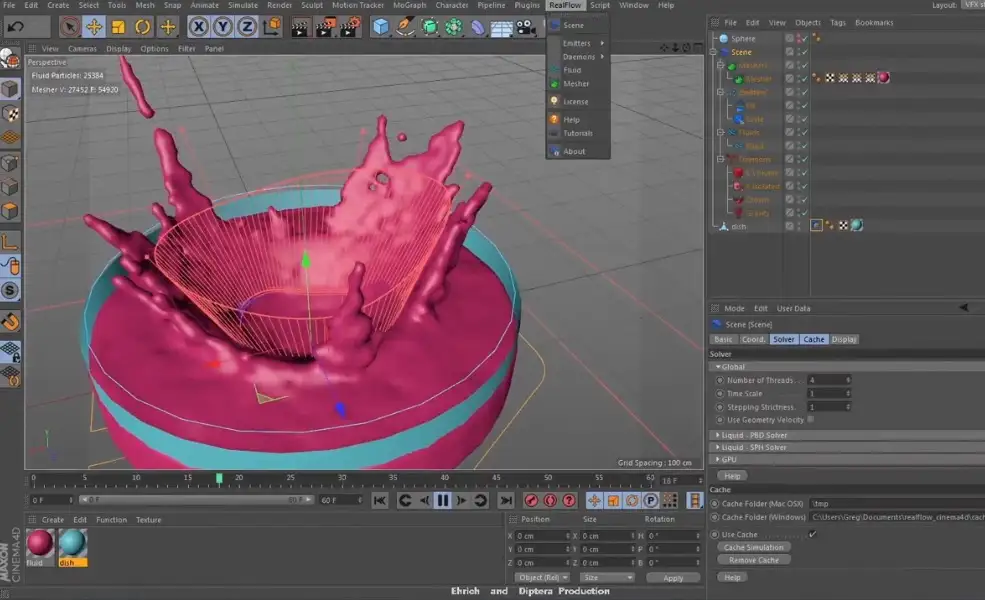Image resolution: width=985 pixels, height=600 pixels.
Task: Click Render View clapperboard icon
Action: pos(300,27)
